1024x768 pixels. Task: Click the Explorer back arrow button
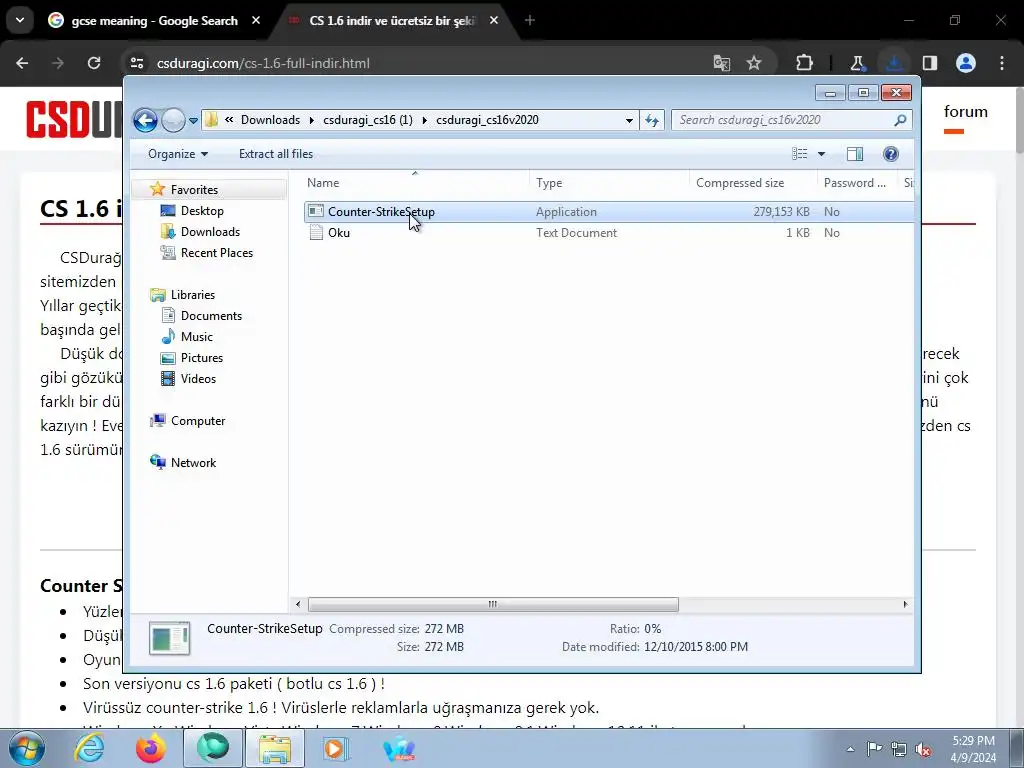pos(145,120)
